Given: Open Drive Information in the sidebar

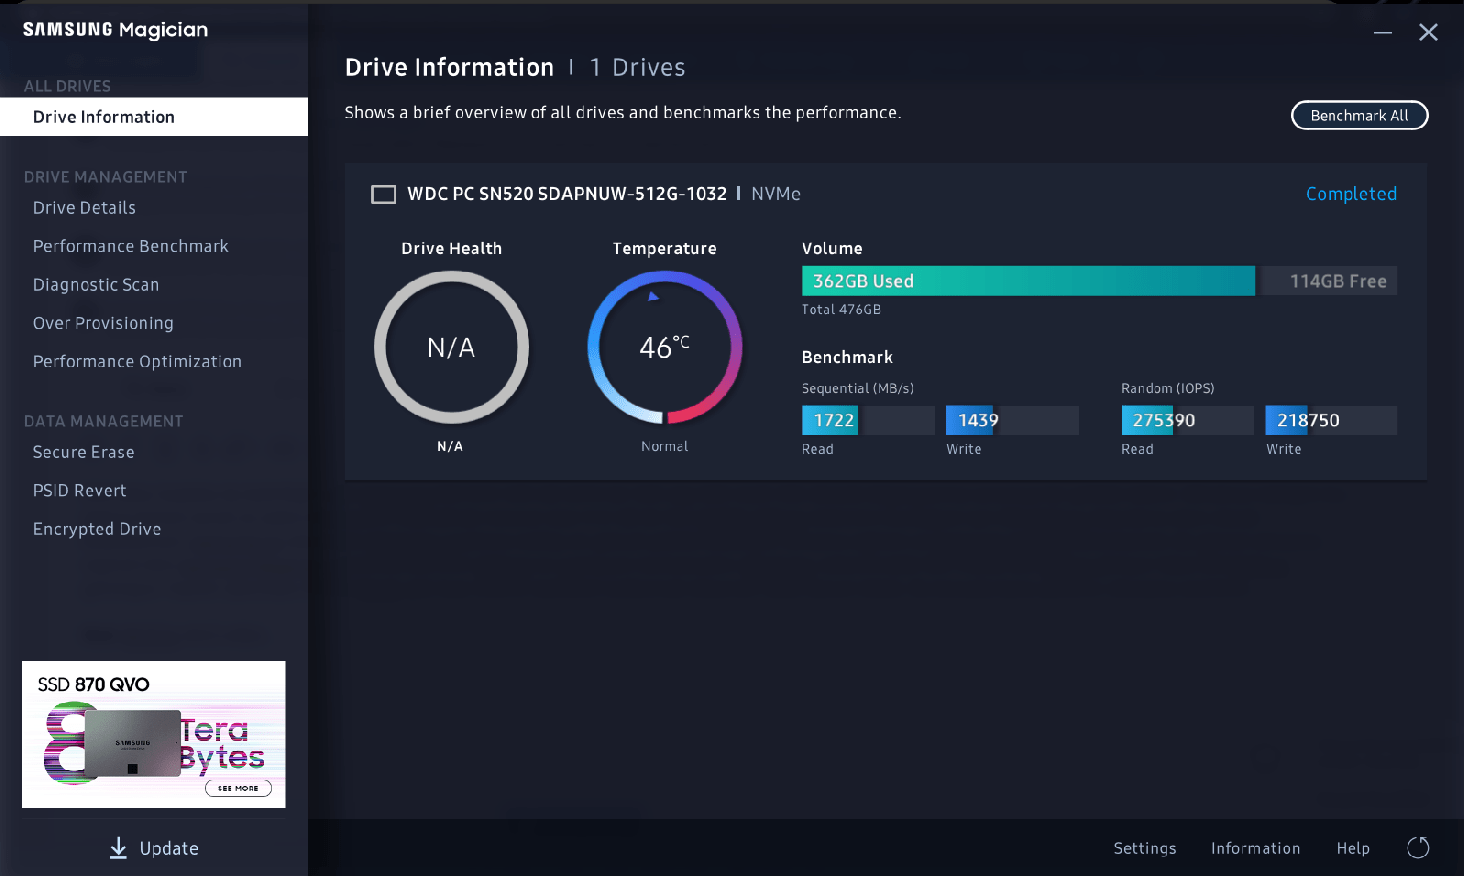Looking at the screenshot, I should point(154,117).
